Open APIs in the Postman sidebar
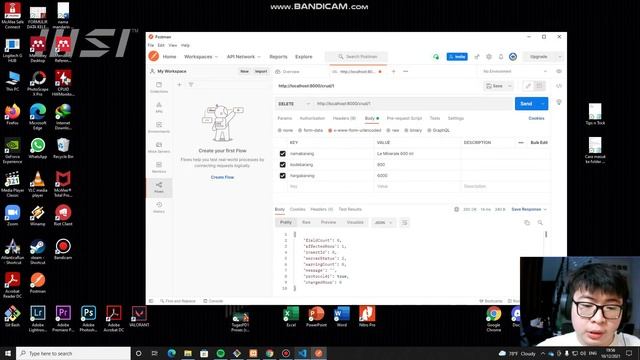The width and height of the screenshot is (640, 360). tap(159, 107)
